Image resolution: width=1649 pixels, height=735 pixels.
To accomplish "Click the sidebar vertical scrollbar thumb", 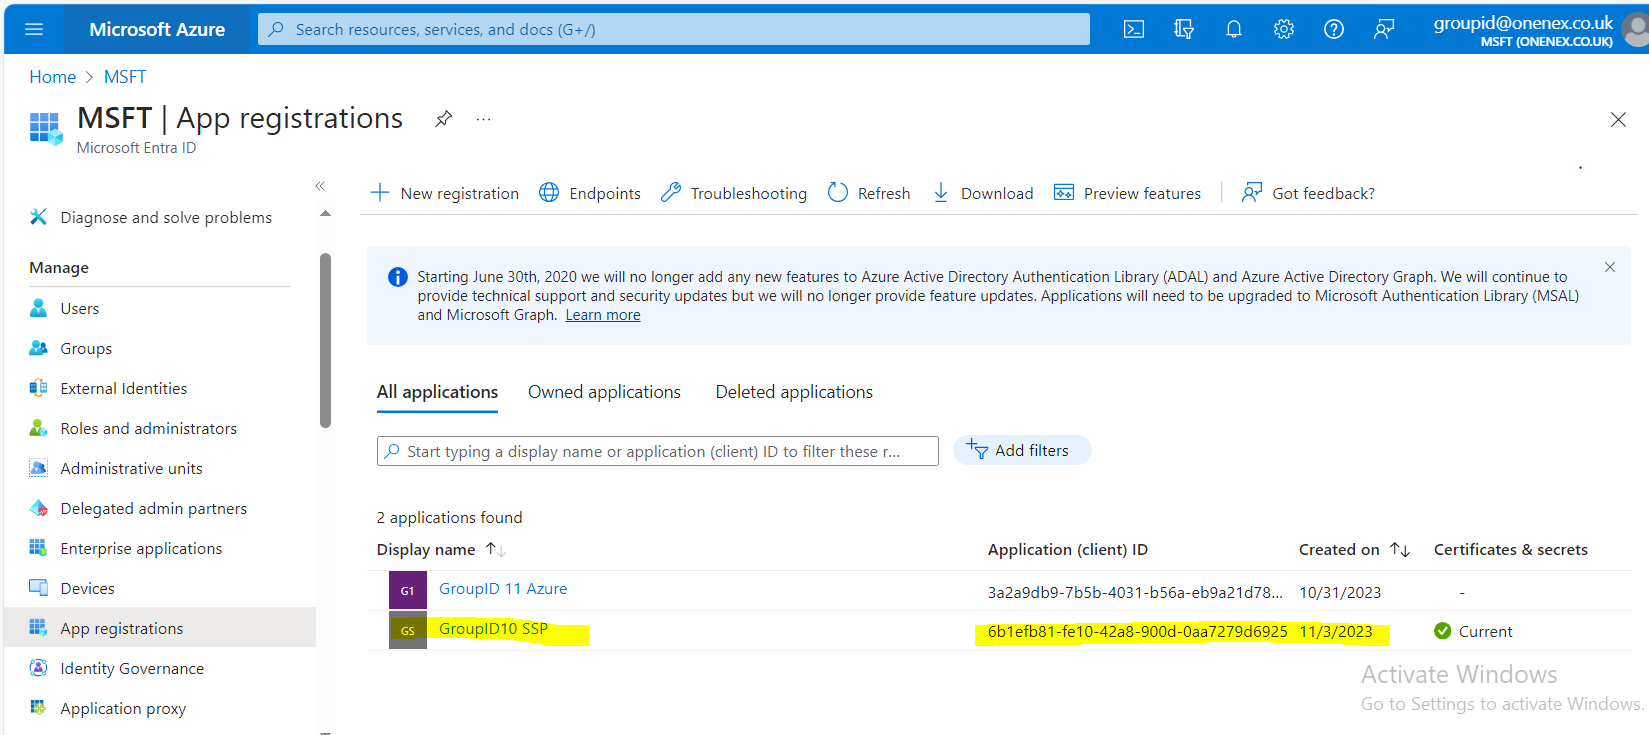I will point(325,340).
